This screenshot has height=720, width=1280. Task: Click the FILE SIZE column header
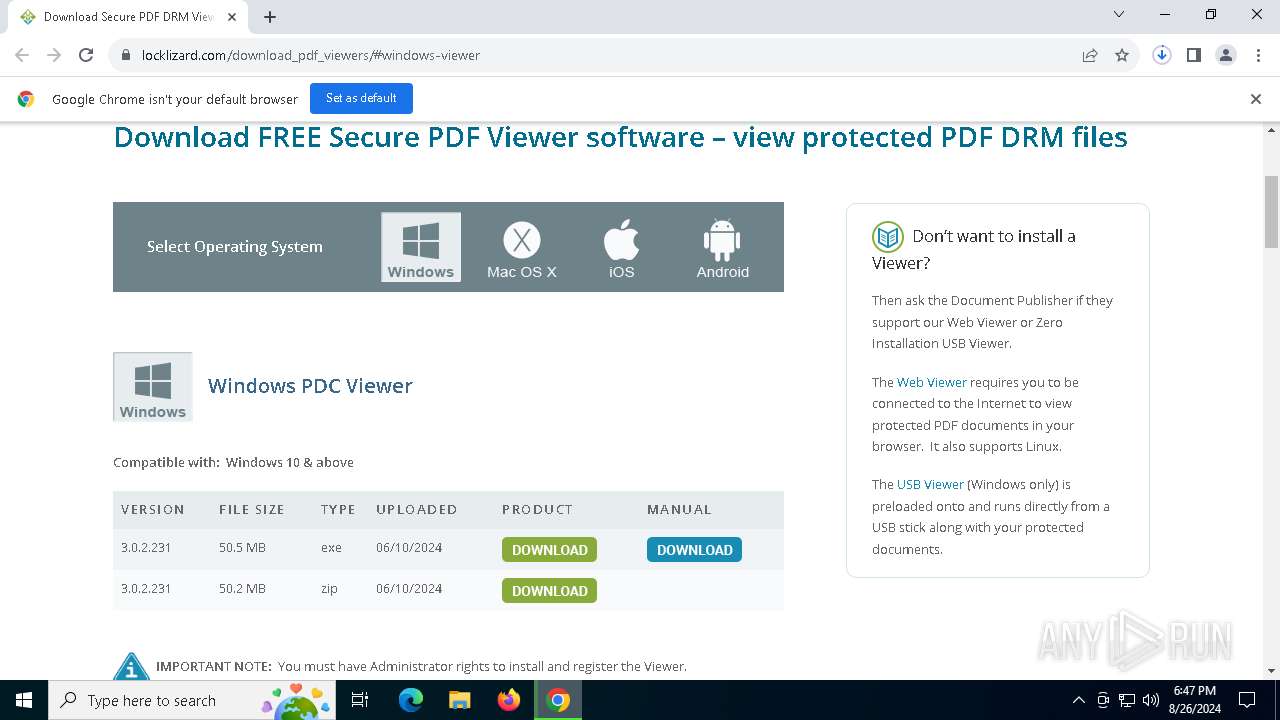(x=252, y=509)
